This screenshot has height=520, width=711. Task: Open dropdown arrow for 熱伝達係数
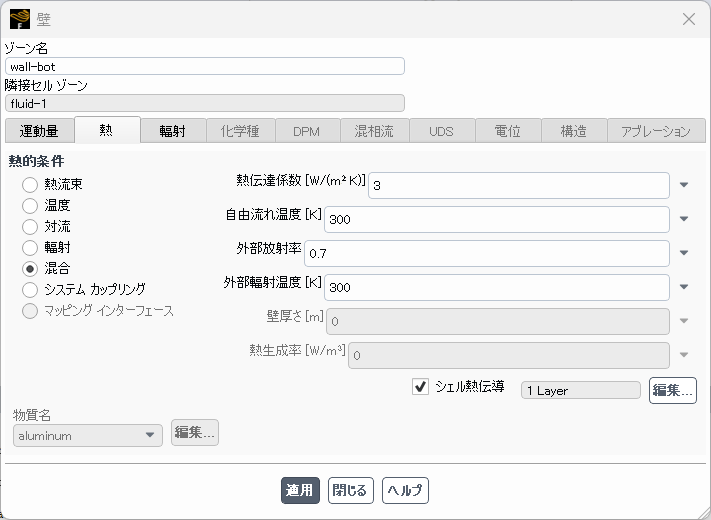click(x=684, y=185)
